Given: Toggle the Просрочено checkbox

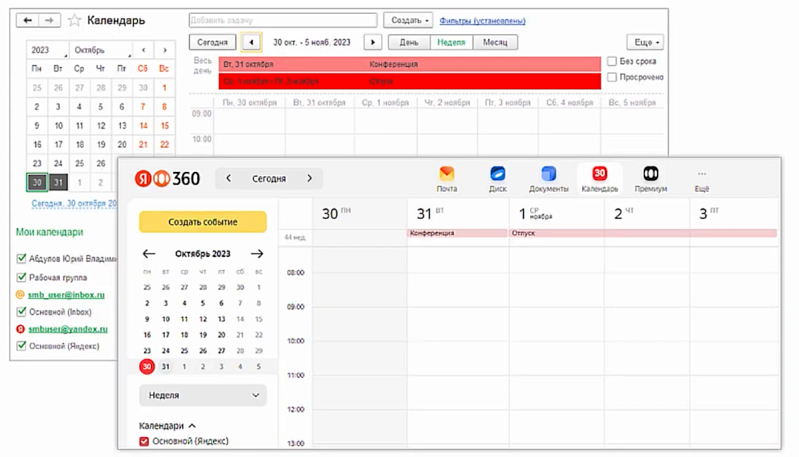Looking at the screenshot, I should click(x=612, y=77).
